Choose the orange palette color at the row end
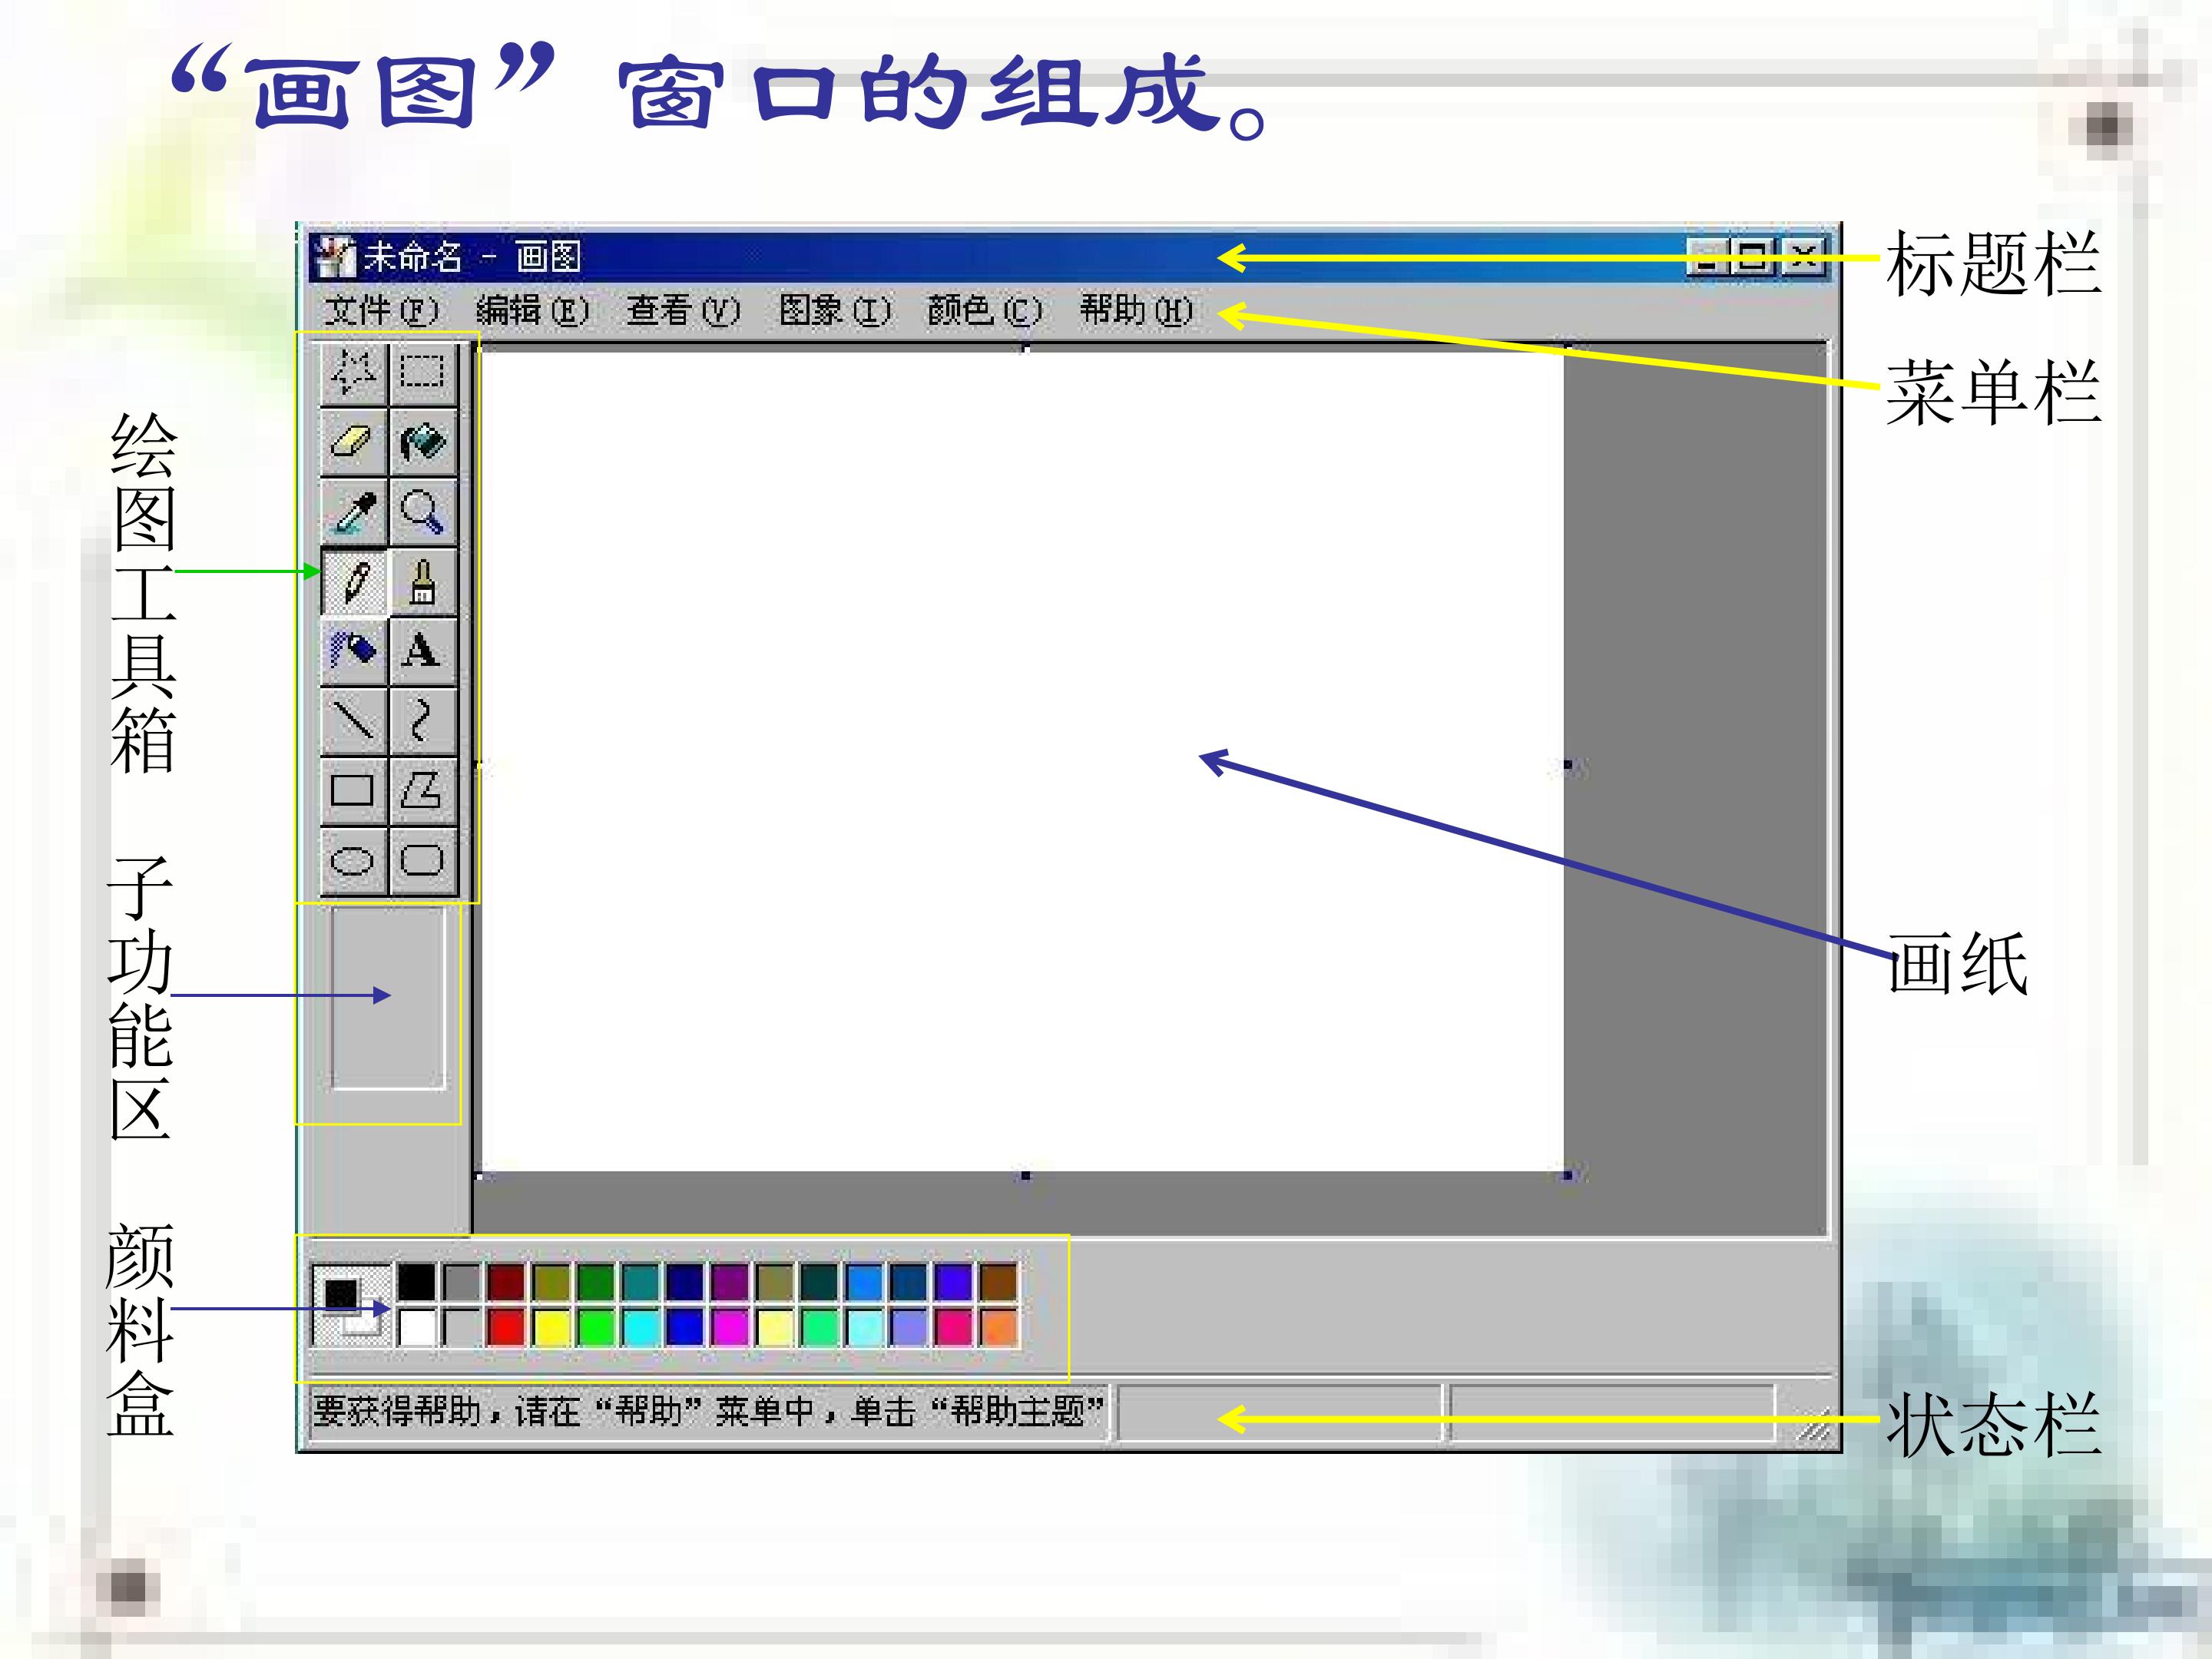2212x1659 pixels. (x=999, y=1327)
